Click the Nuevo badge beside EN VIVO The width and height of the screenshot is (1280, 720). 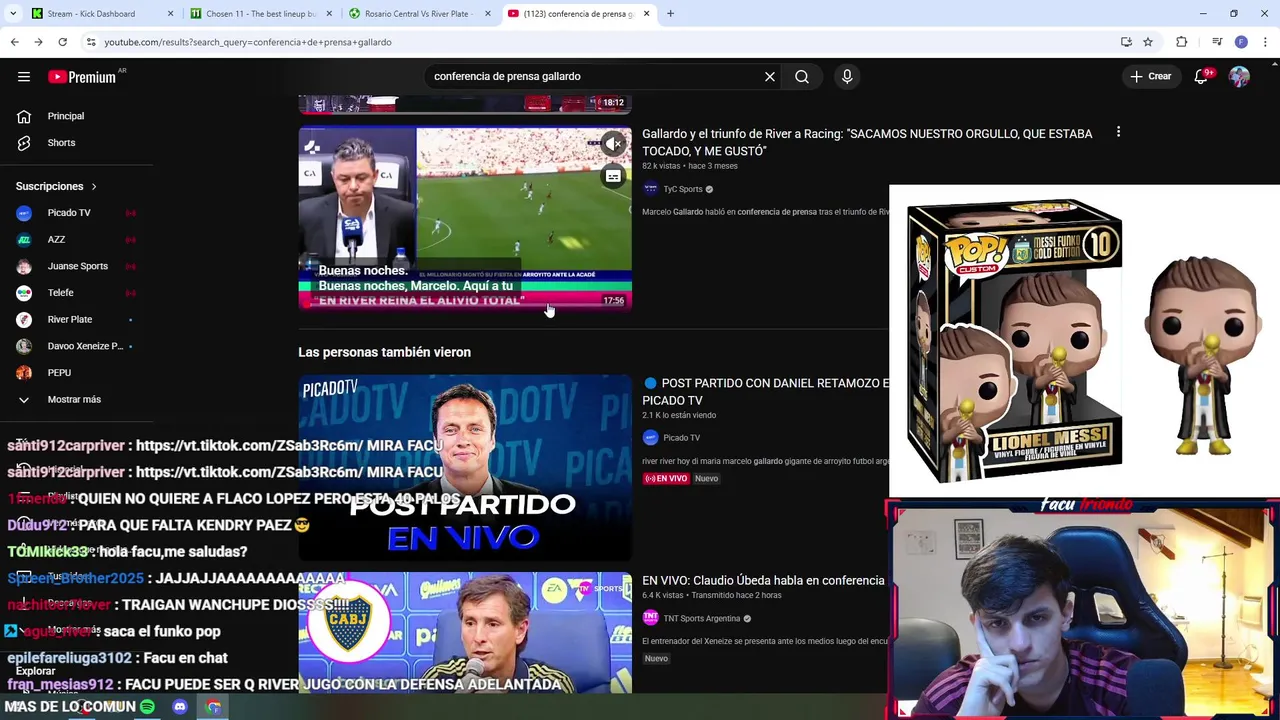click(706, 478)
